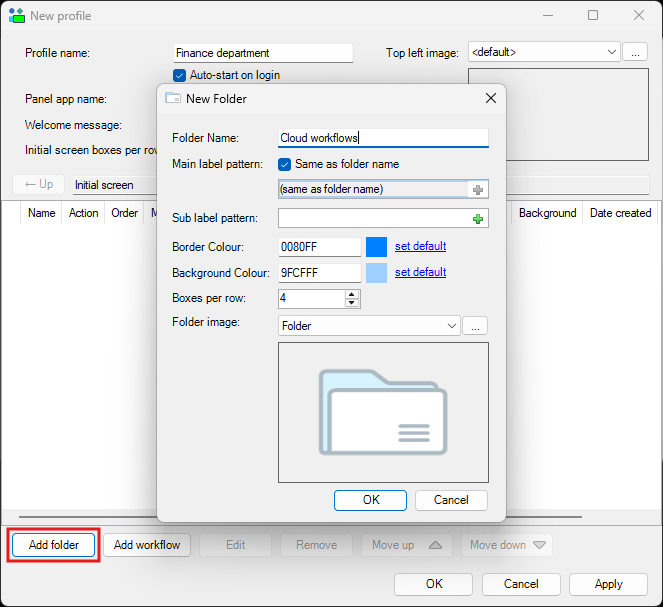The width and height of the screenshot is (663, 607).
Task: Click the Add folder button
Action: [54, 545]
